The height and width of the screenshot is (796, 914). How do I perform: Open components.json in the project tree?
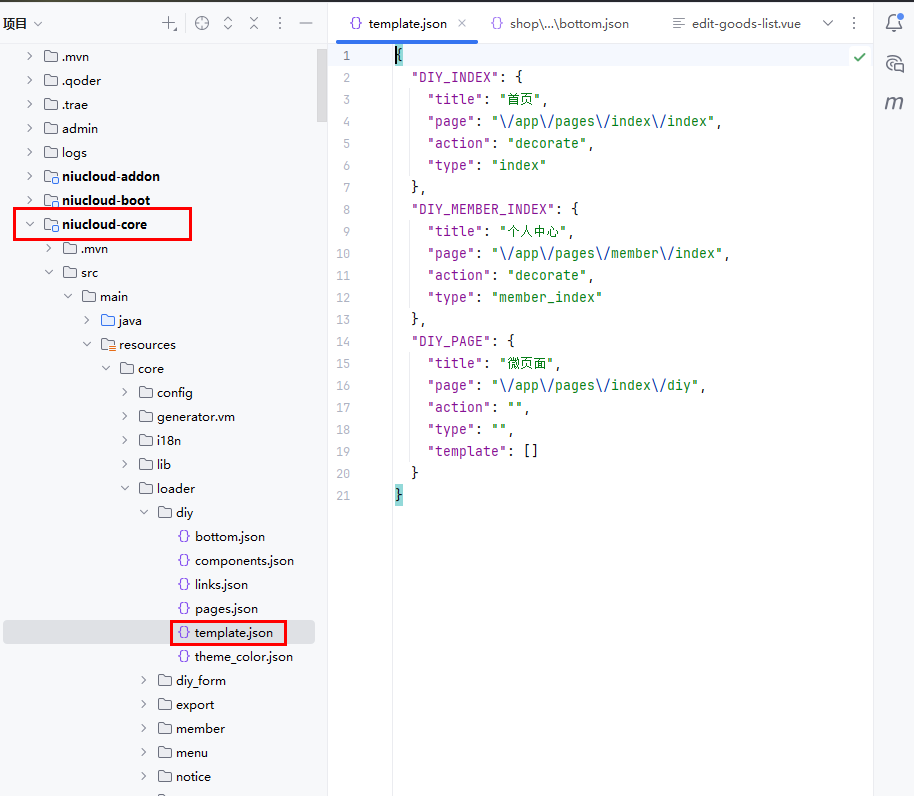(x=243, y=561)
